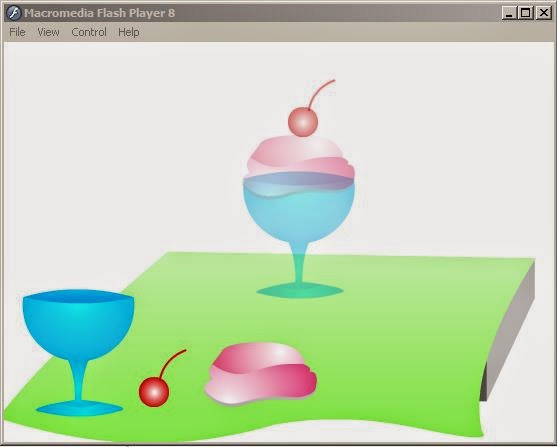Viewport: 557px width, 447px height.
Task: Open the View menu
Action: click(48, 32)
